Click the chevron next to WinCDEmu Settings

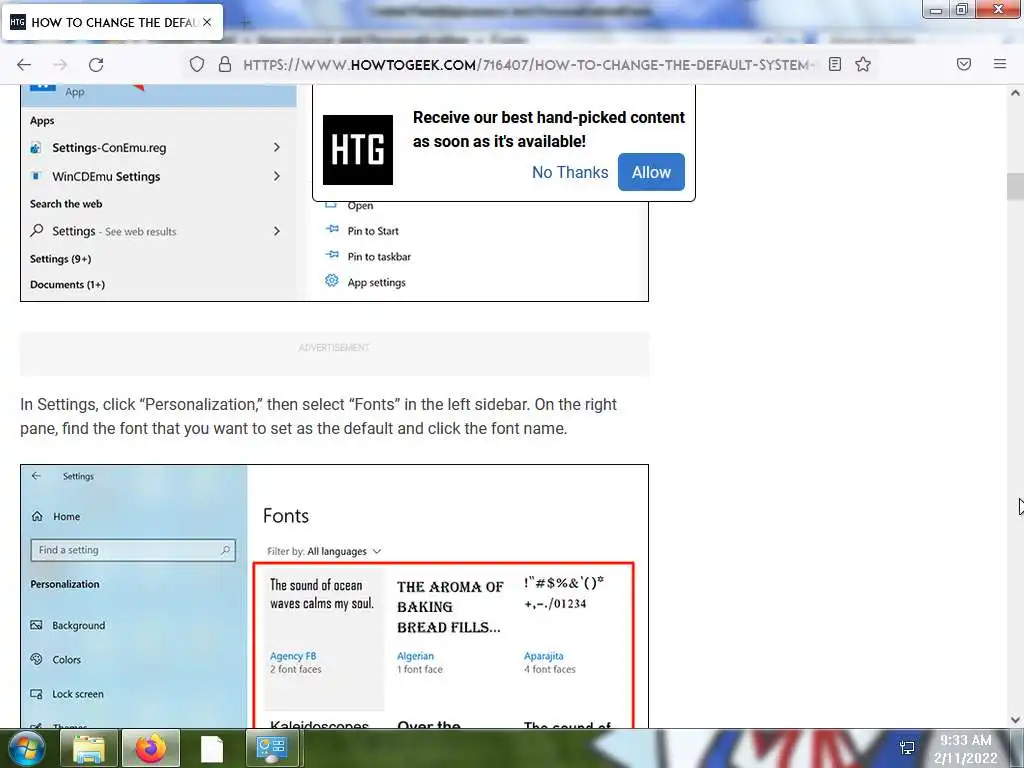coord(277,176)
